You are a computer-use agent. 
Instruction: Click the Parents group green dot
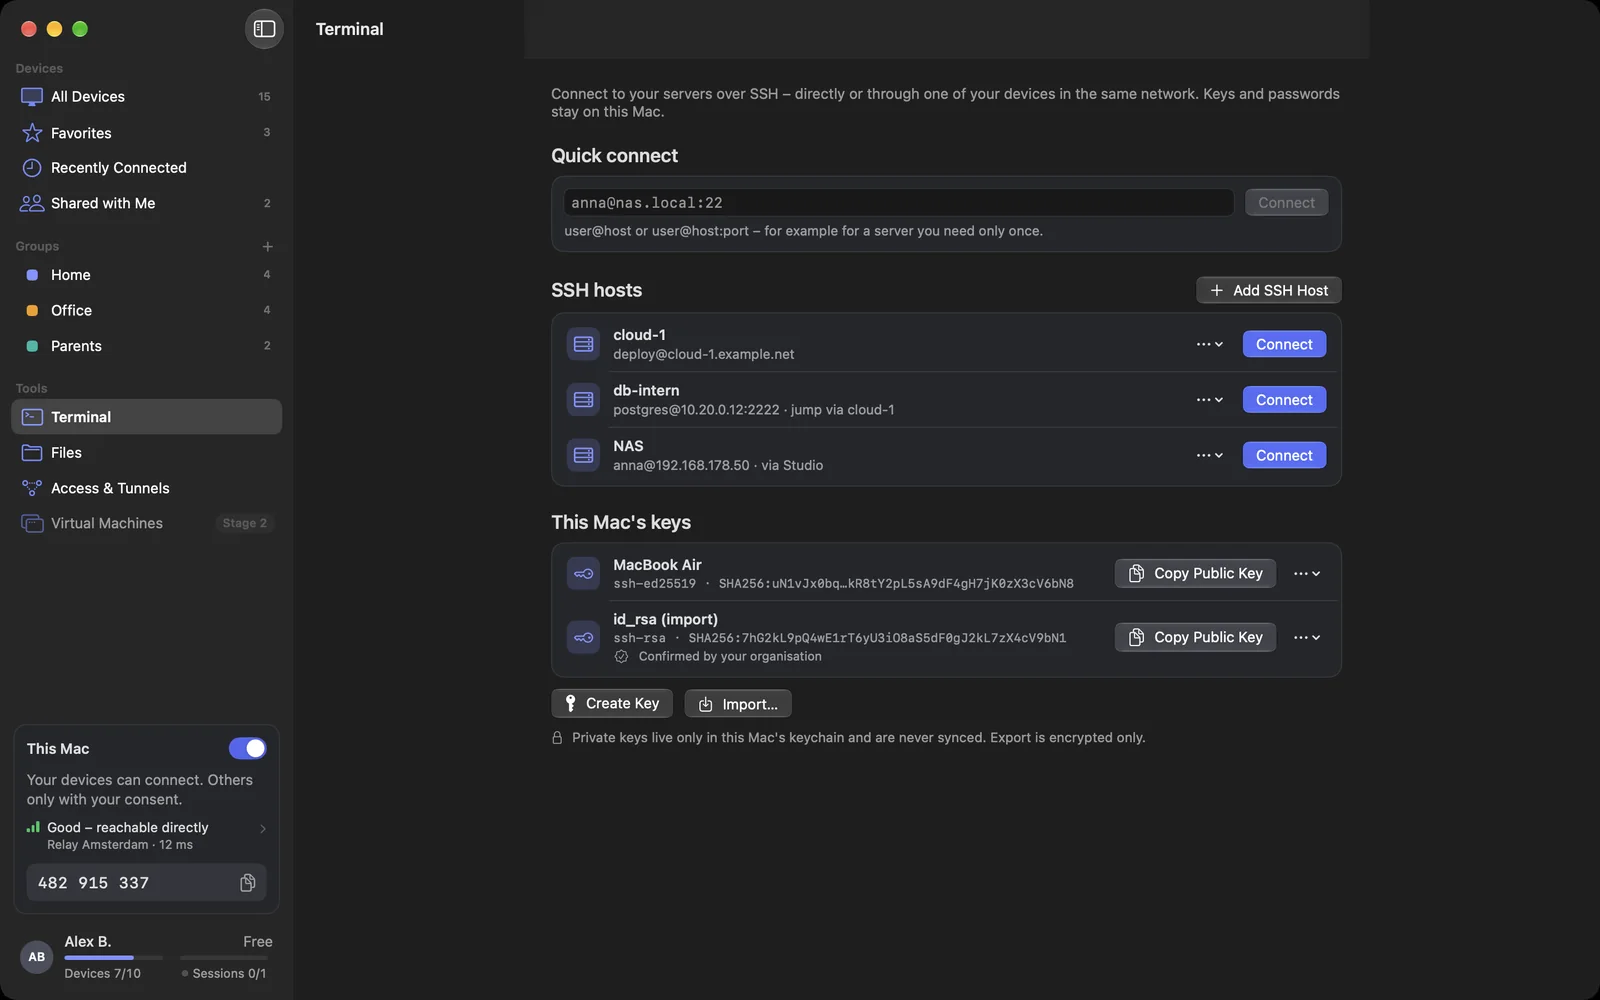32,346
